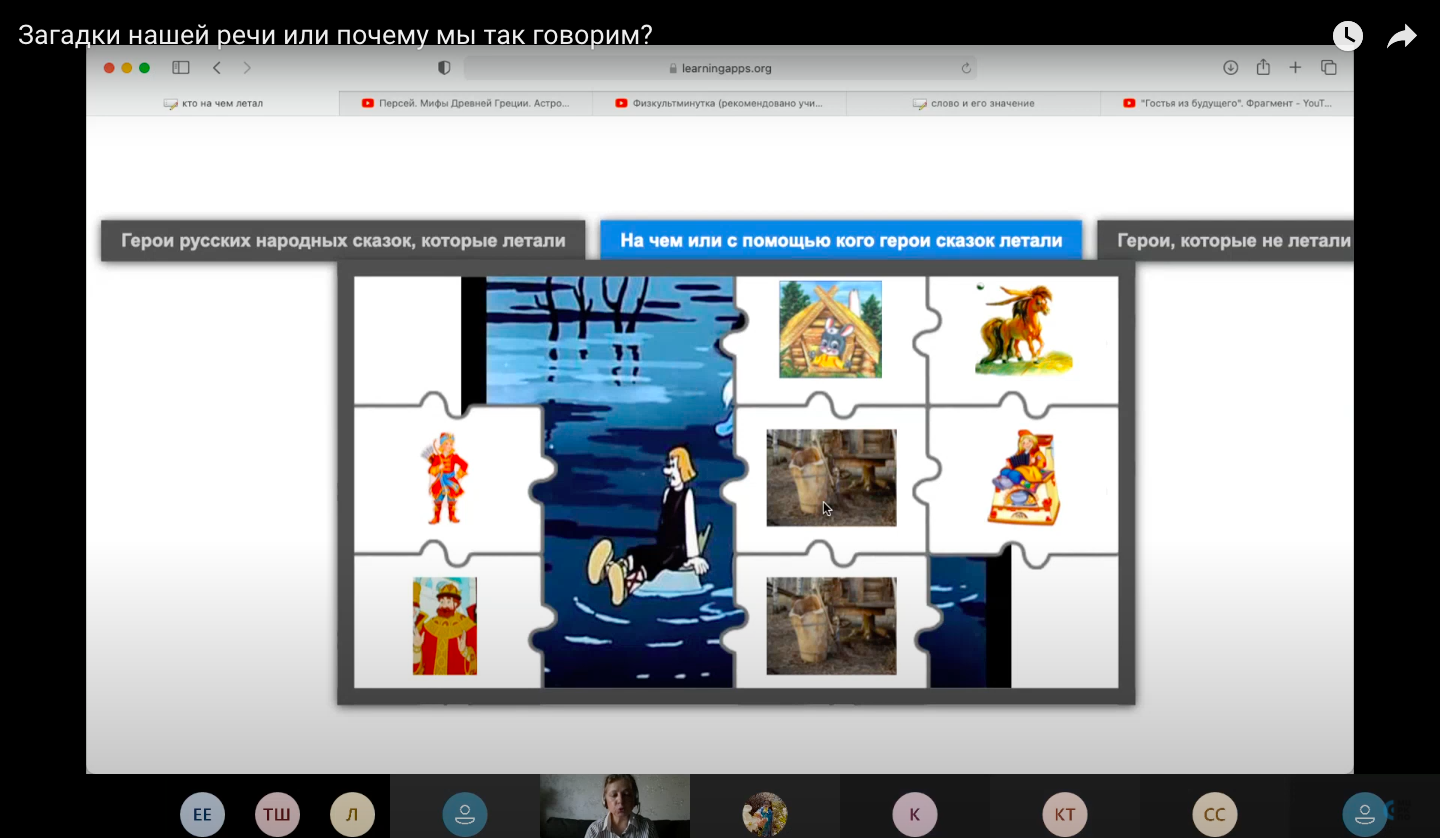This screenshot has height=838, width=1440.
Task: Click participant avatar "КТ"
Action: [1064, 814]
